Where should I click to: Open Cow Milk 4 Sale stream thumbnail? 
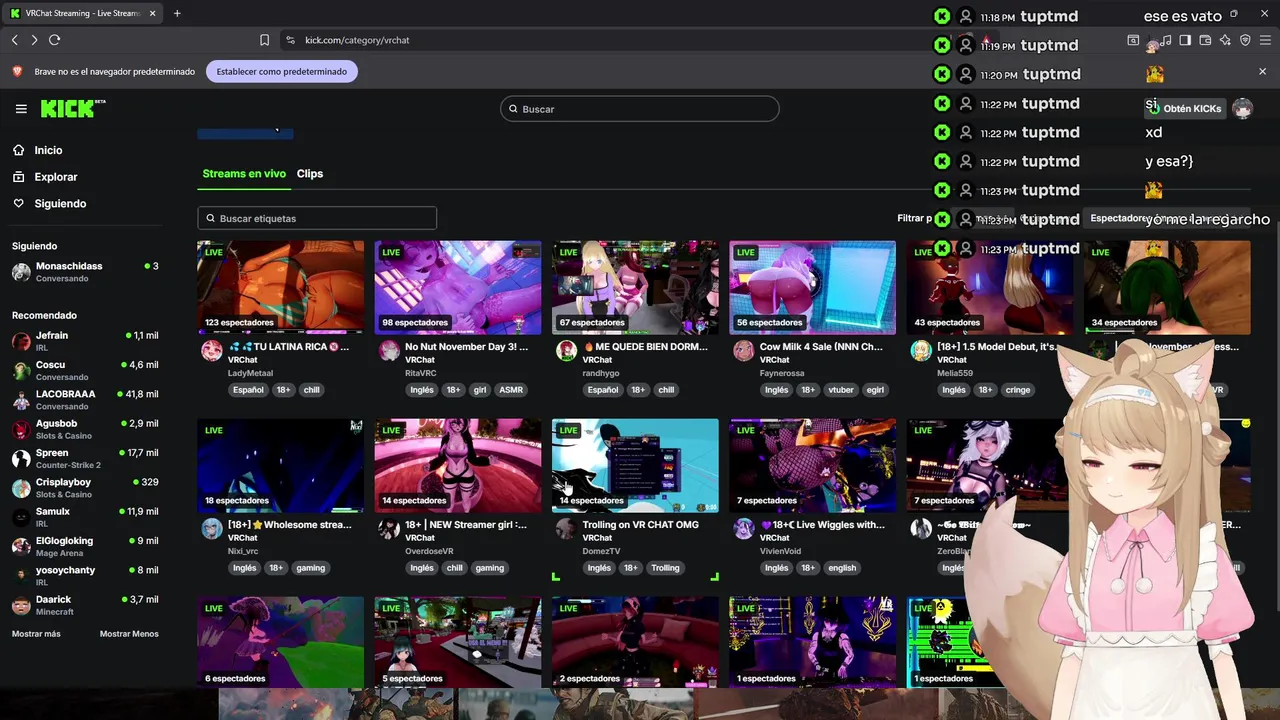coord(813,287)
